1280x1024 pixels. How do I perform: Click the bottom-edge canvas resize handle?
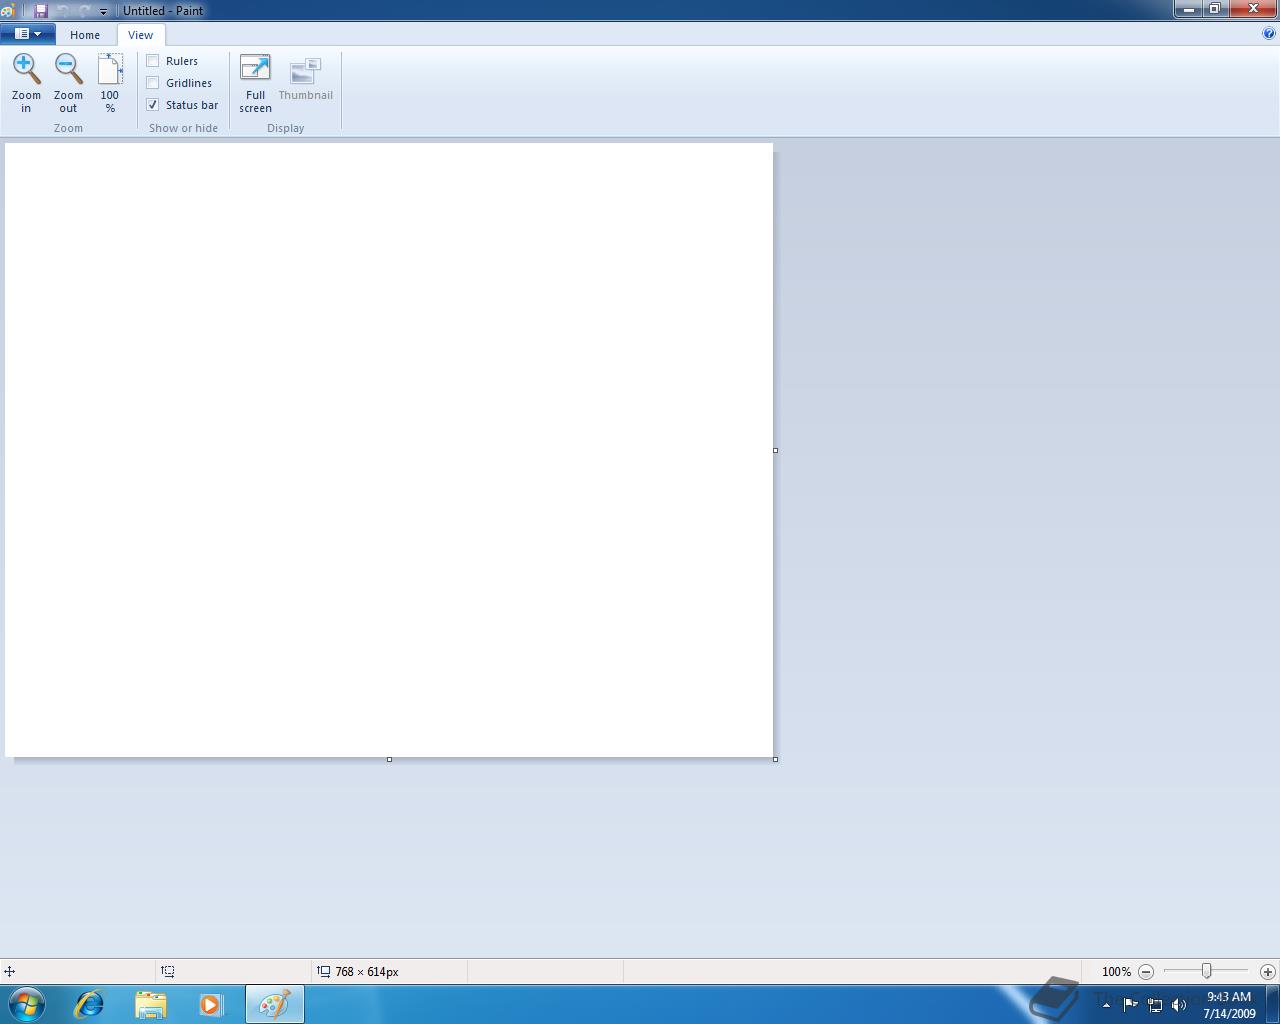pyautogui.click(x=389, y=760)
